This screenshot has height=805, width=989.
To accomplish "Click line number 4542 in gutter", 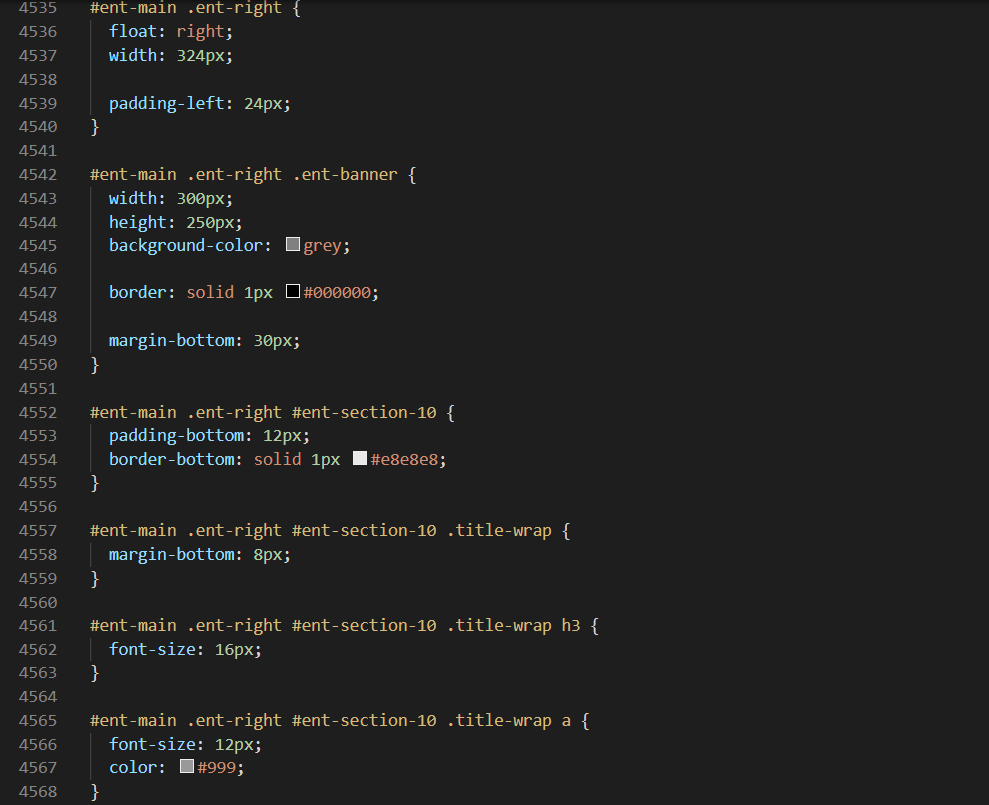I will tap(38, 175).
